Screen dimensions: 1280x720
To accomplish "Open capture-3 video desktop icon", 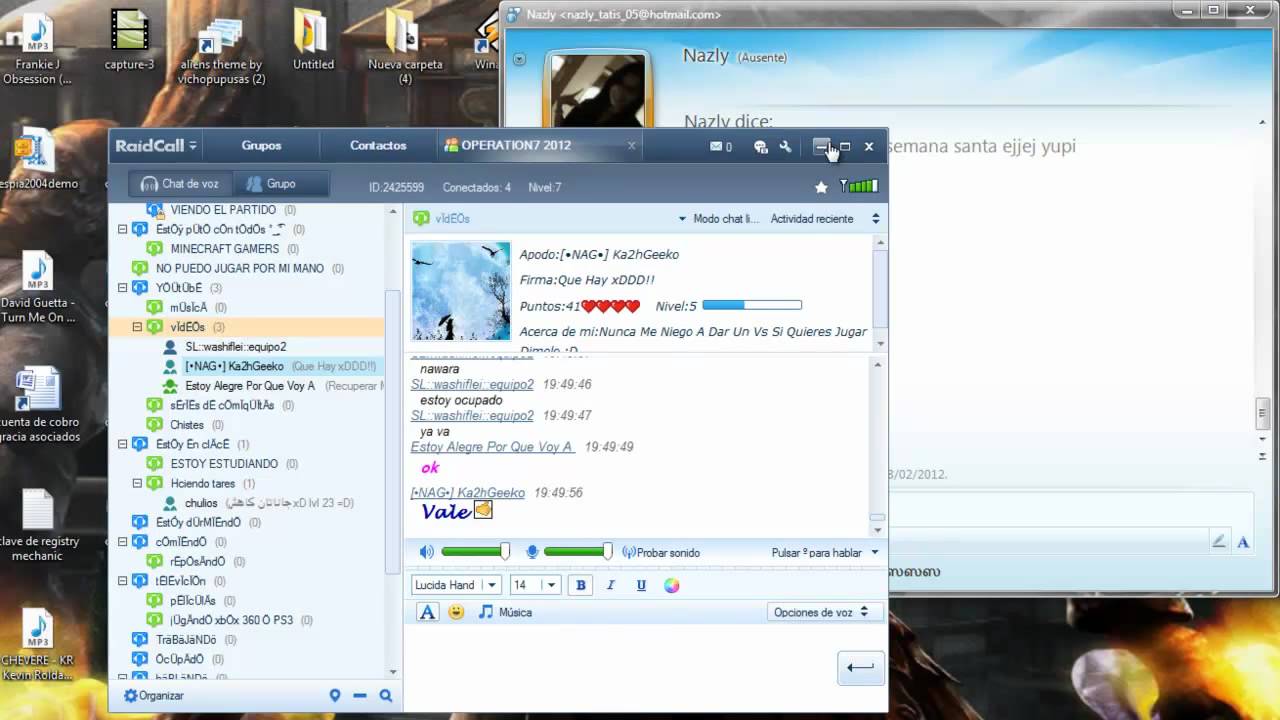I will click(x=129, y=41).
